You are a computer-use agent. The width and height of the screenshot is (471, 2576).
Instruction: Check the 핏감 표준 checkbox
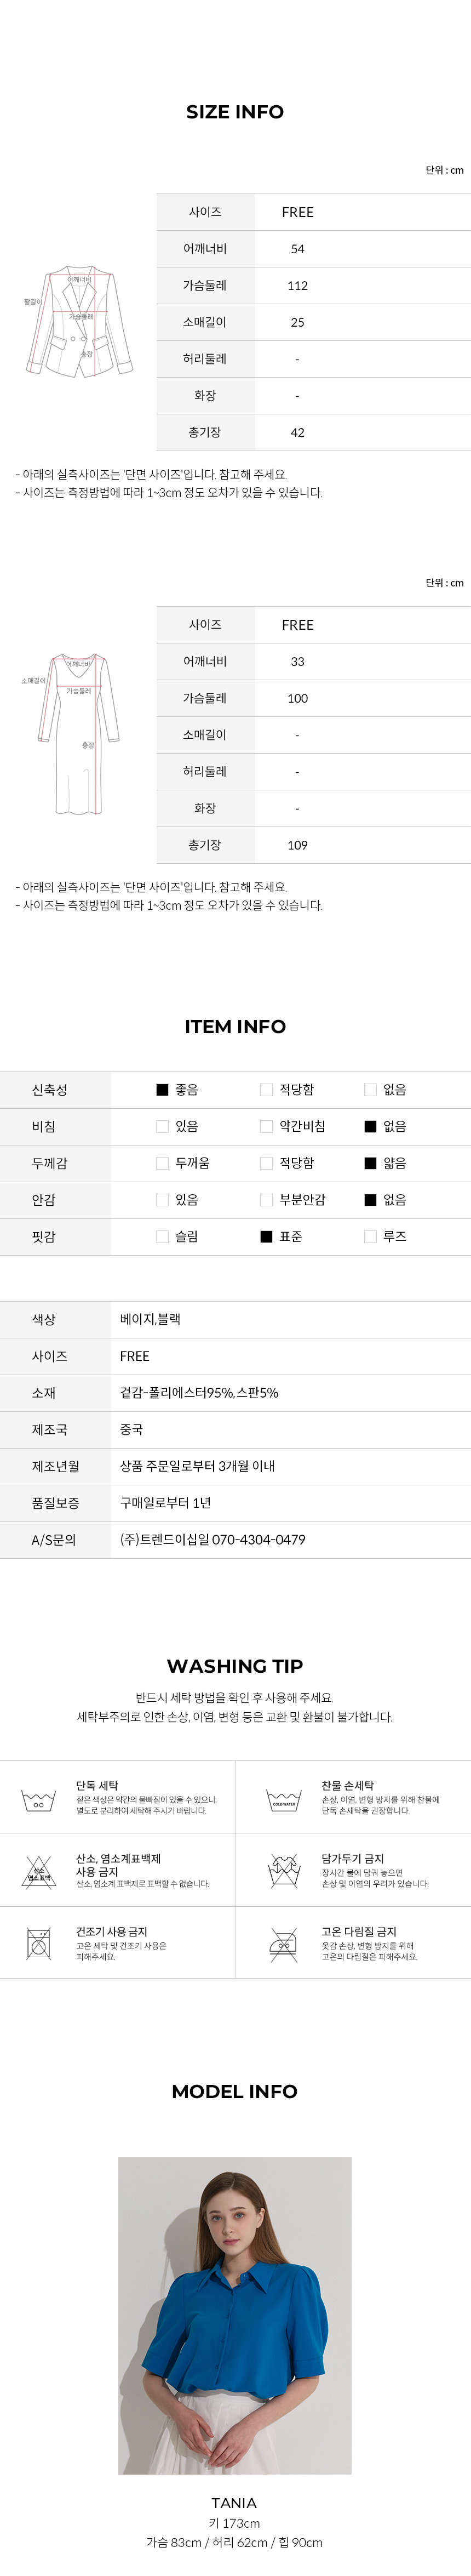point(266,1236)
